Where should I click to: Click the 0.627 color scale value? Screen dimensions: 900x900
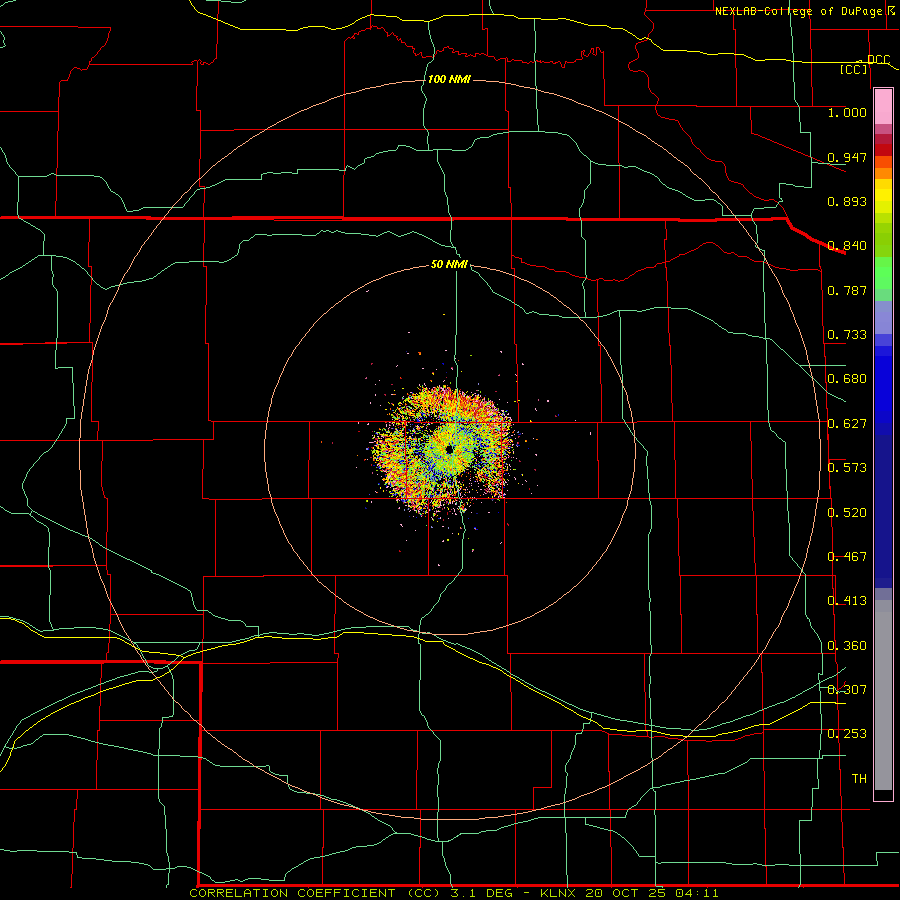click(847, 424)
